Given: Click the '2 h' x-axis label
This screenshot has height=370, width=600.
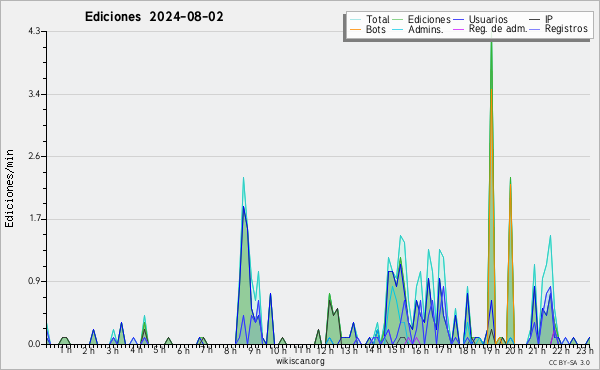Looking at the screenshot, I should [x=88, y=351].
